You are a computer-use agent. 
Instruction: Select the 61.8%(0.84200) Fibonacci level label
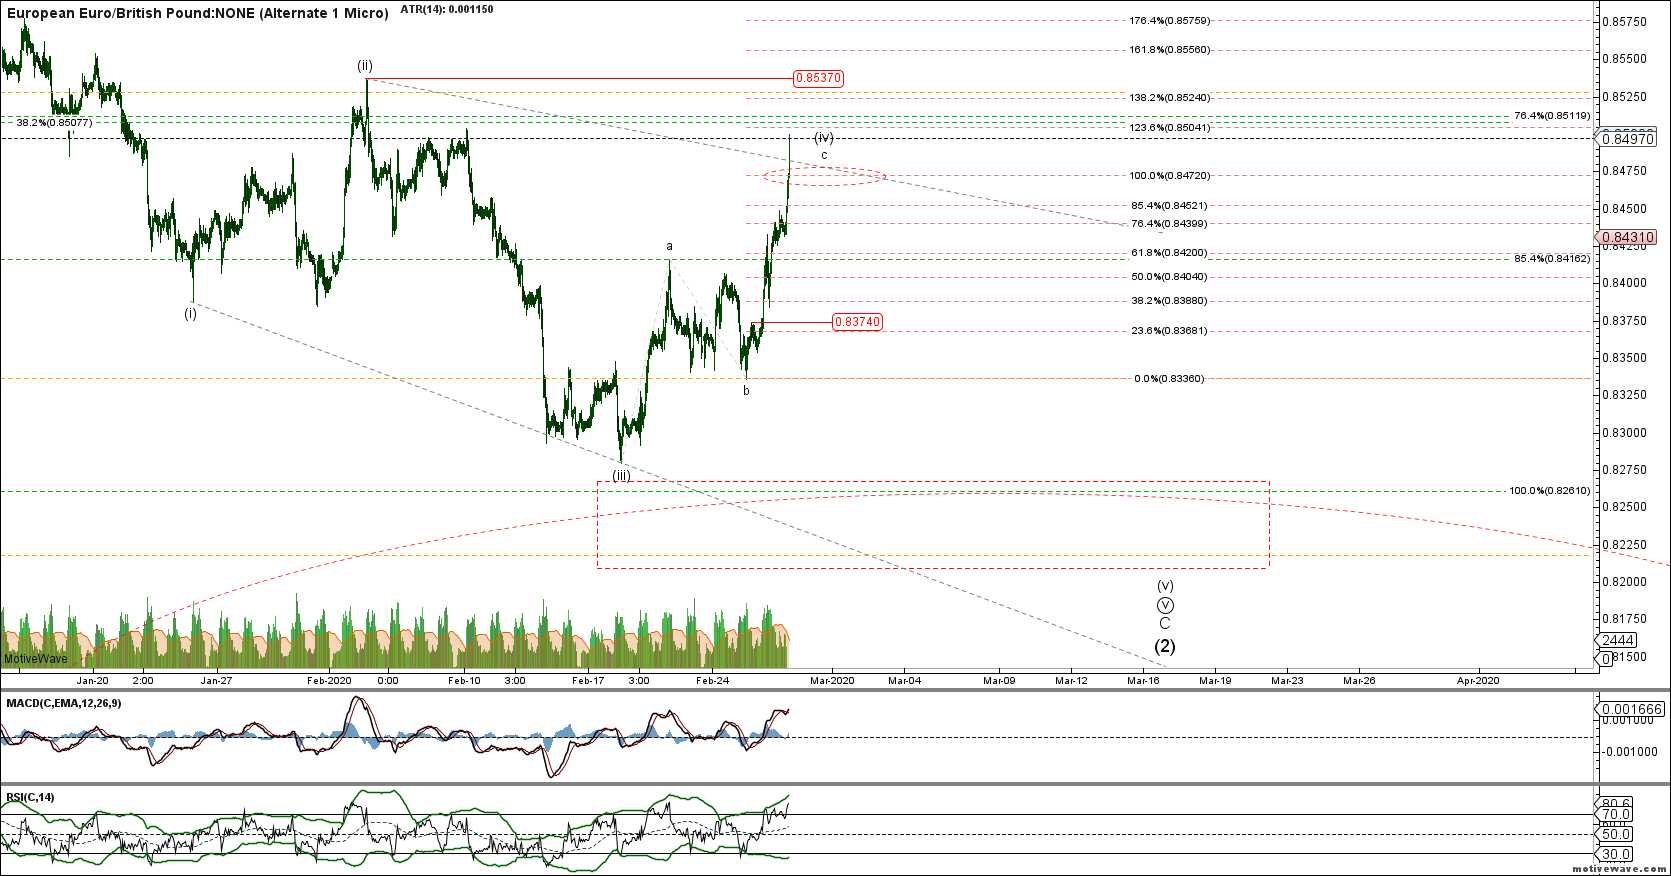click(x=1169, y=253)
